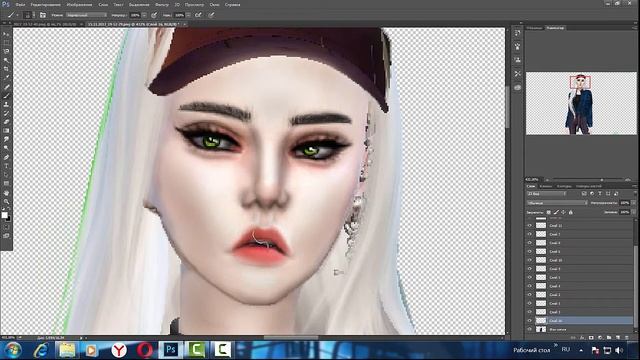Viewport: 640px width, 360px height.
Task: Toggle lock image pixels brush icon
Action: (x=556, y=212)
